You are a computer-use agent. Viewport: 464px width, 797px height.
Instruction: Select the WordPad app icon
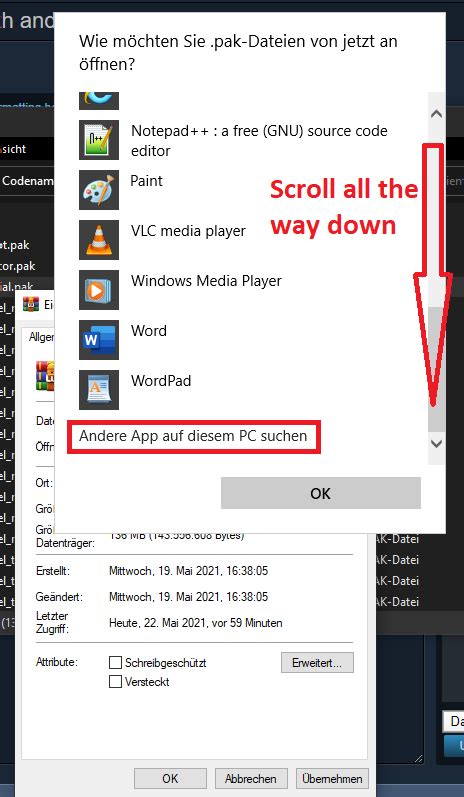pyautogui.click(x=99, y=390)
